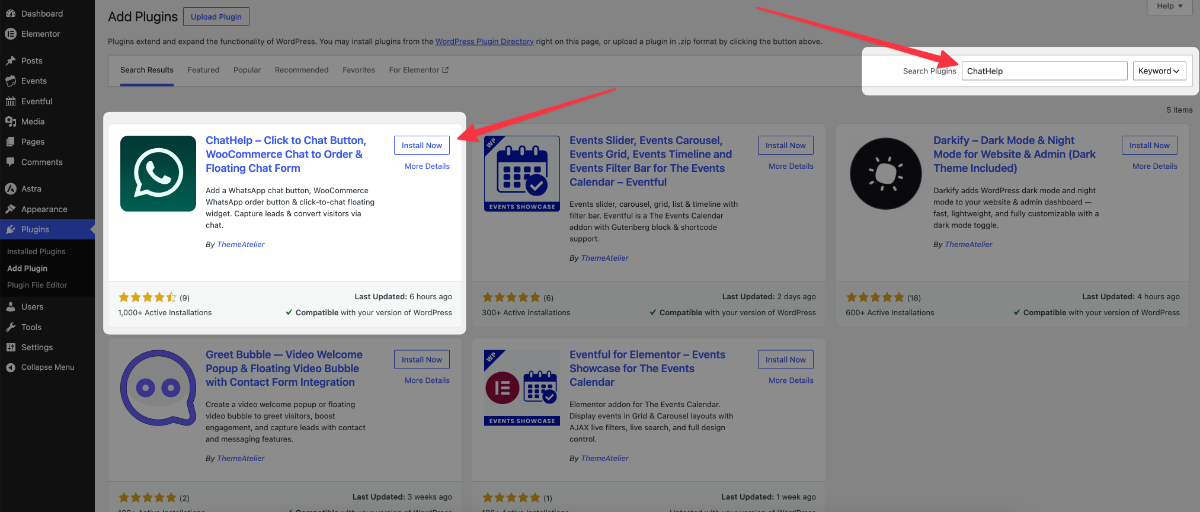
Task: Click the Appearance brush icon
Action: (10, 209)
